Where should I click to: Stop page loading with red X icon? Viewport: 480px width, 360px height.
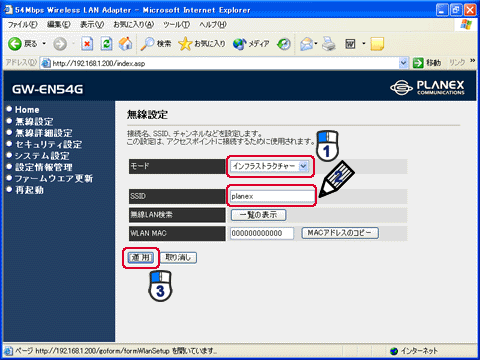point(87,44)
